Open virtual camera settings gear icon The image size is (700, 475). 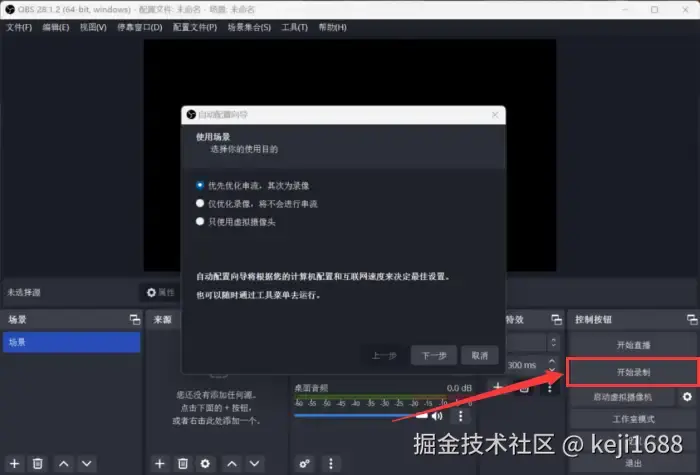687,396
